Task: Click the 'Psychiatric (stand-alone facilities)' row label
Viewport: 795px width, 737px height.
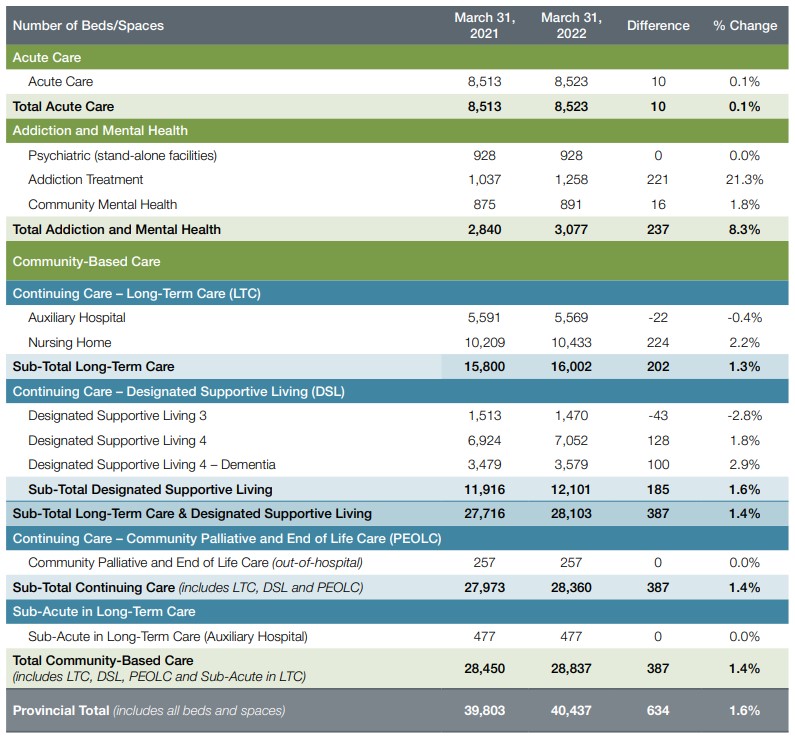Action: click(122, 155)
